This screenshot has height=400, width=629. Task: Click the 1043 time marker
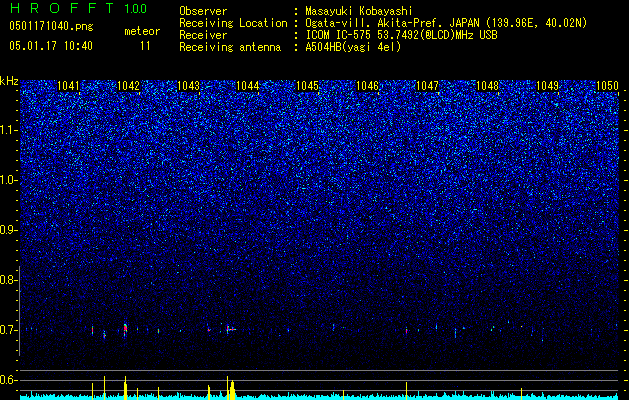(188, 86)
